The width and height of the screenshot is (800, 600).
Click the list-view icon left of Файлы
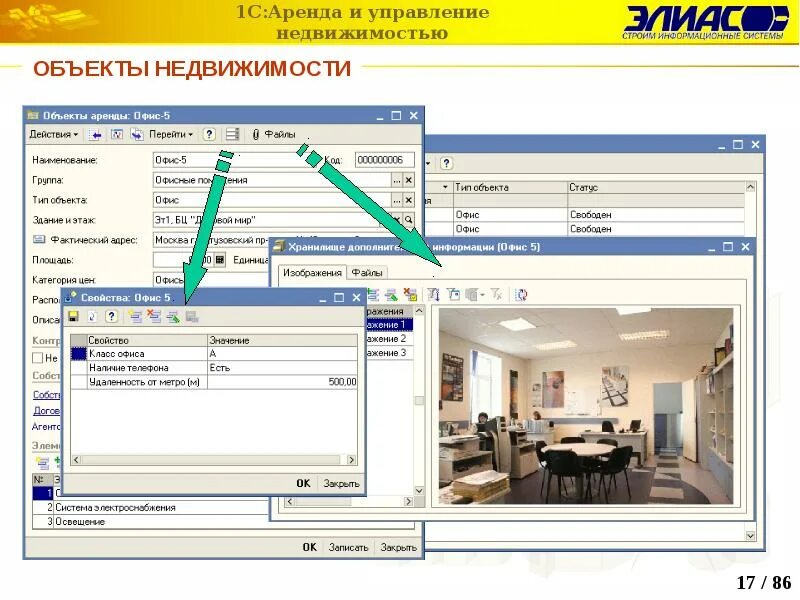[232, 135]
